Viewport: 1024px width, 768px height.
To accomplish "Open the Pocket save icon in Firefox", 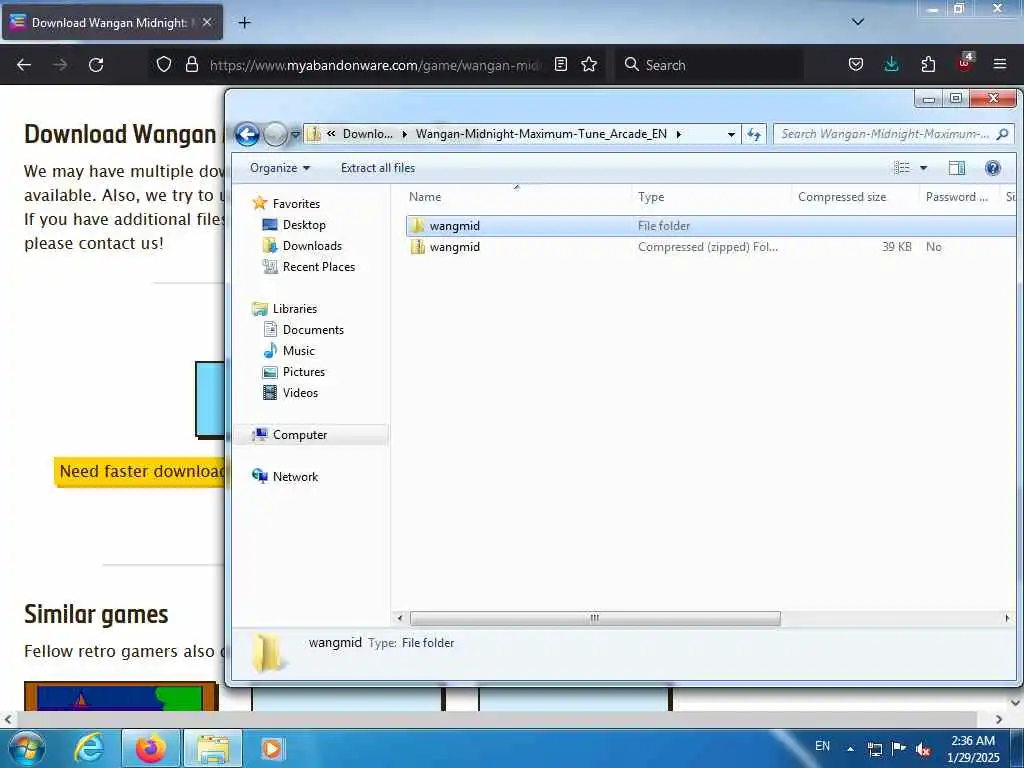I will (x=856, y=64).
